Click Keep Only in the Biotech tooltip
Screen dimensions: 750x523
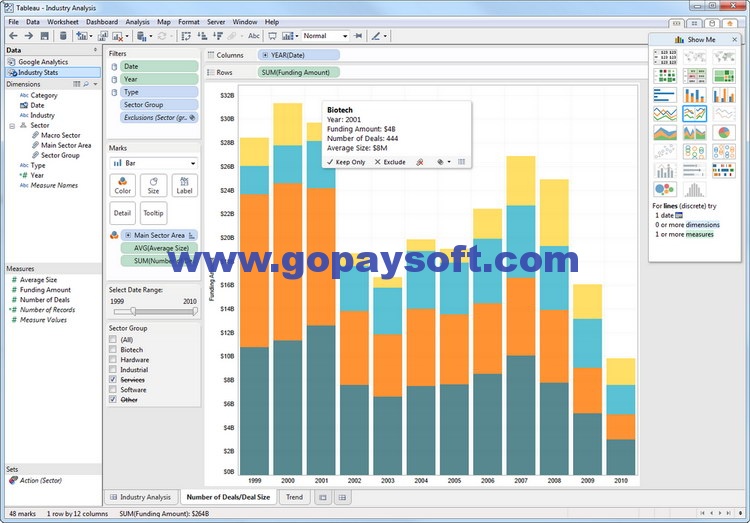tap(346, 162)
